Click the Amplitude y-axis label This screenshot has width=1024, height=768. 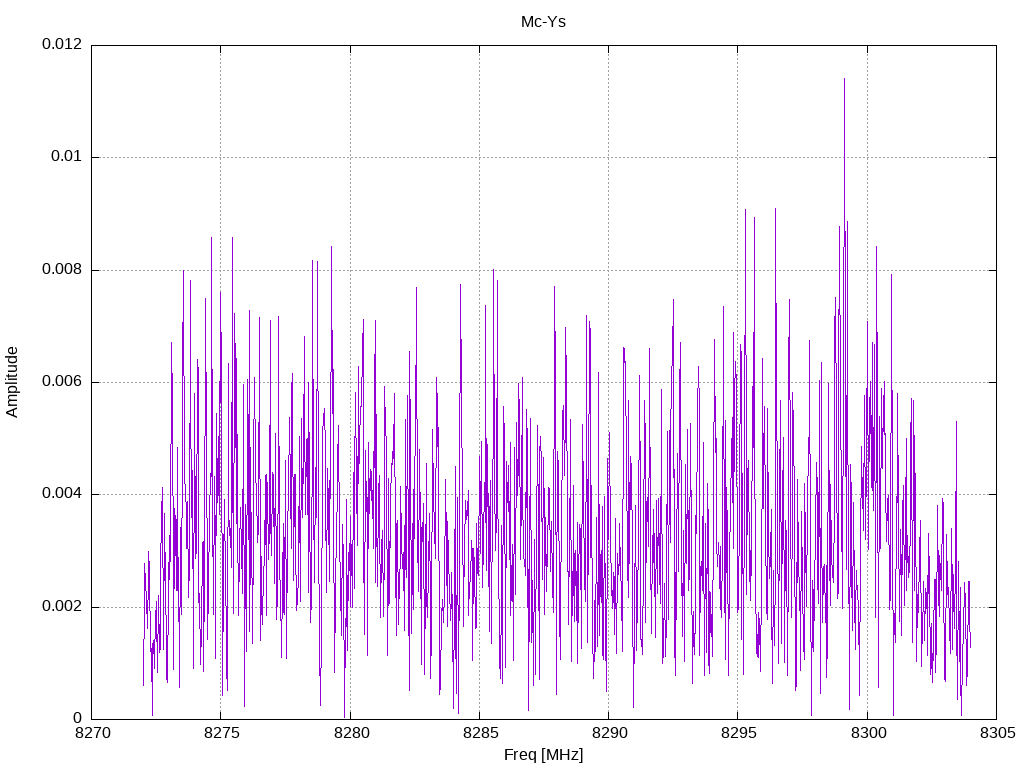coord(12,382)
